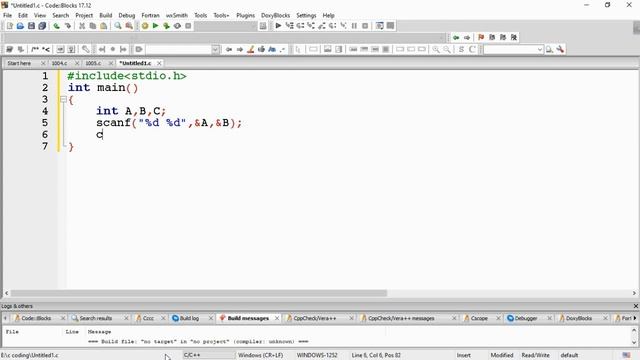
Task: Click the editor horizontal scrollbar right arrow
Action: tap(634, 293)
